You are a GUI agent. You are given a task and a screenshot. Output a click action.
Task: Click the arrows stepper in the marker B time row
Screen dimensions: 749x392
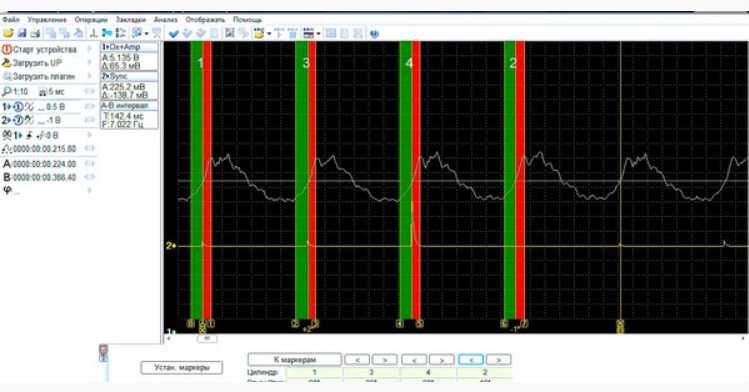(89, 177)
